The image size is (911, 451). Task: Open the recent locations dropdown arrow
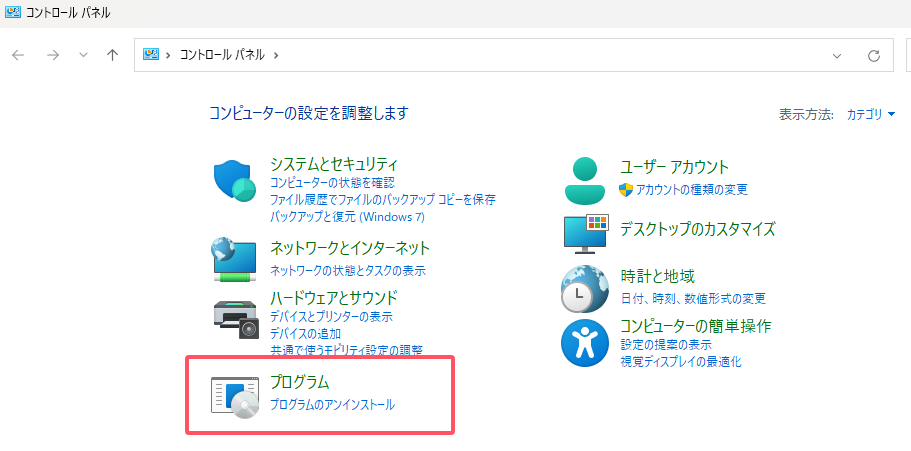click(x=83, y=55)
